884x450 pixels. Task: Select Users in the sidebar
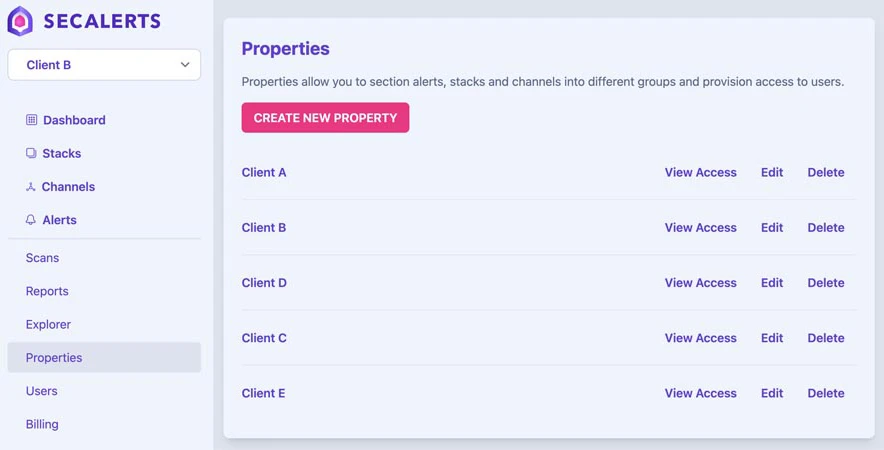[42, 391]
